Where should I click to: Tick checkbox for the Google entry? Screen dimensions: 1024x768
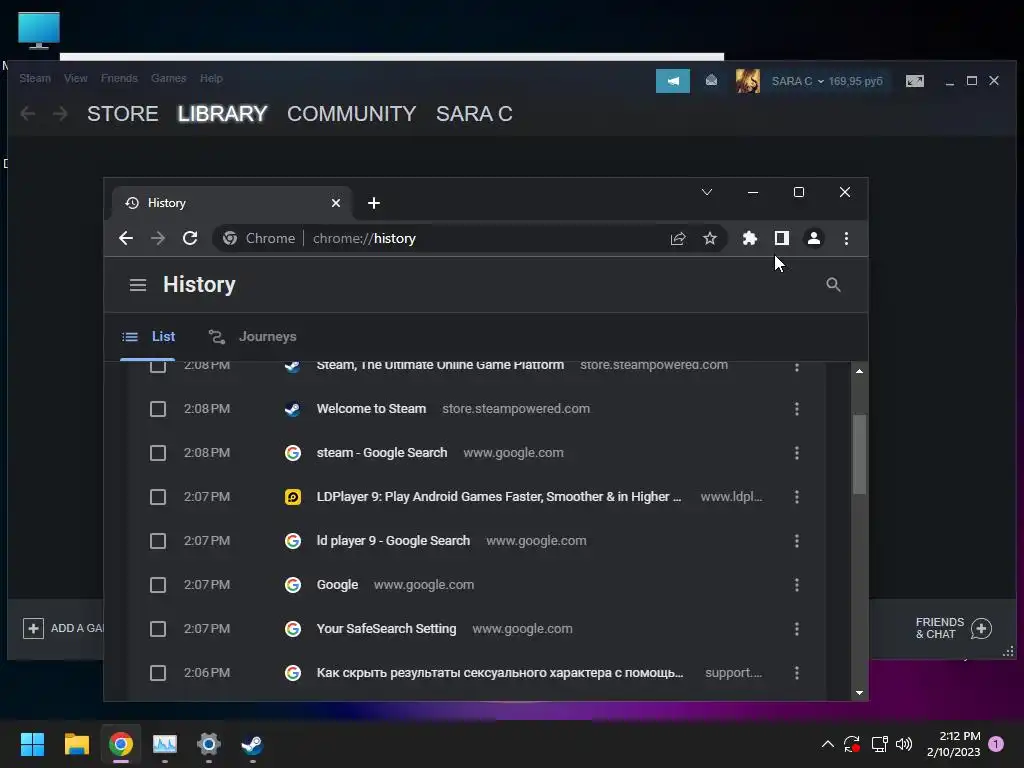(157, 584)
